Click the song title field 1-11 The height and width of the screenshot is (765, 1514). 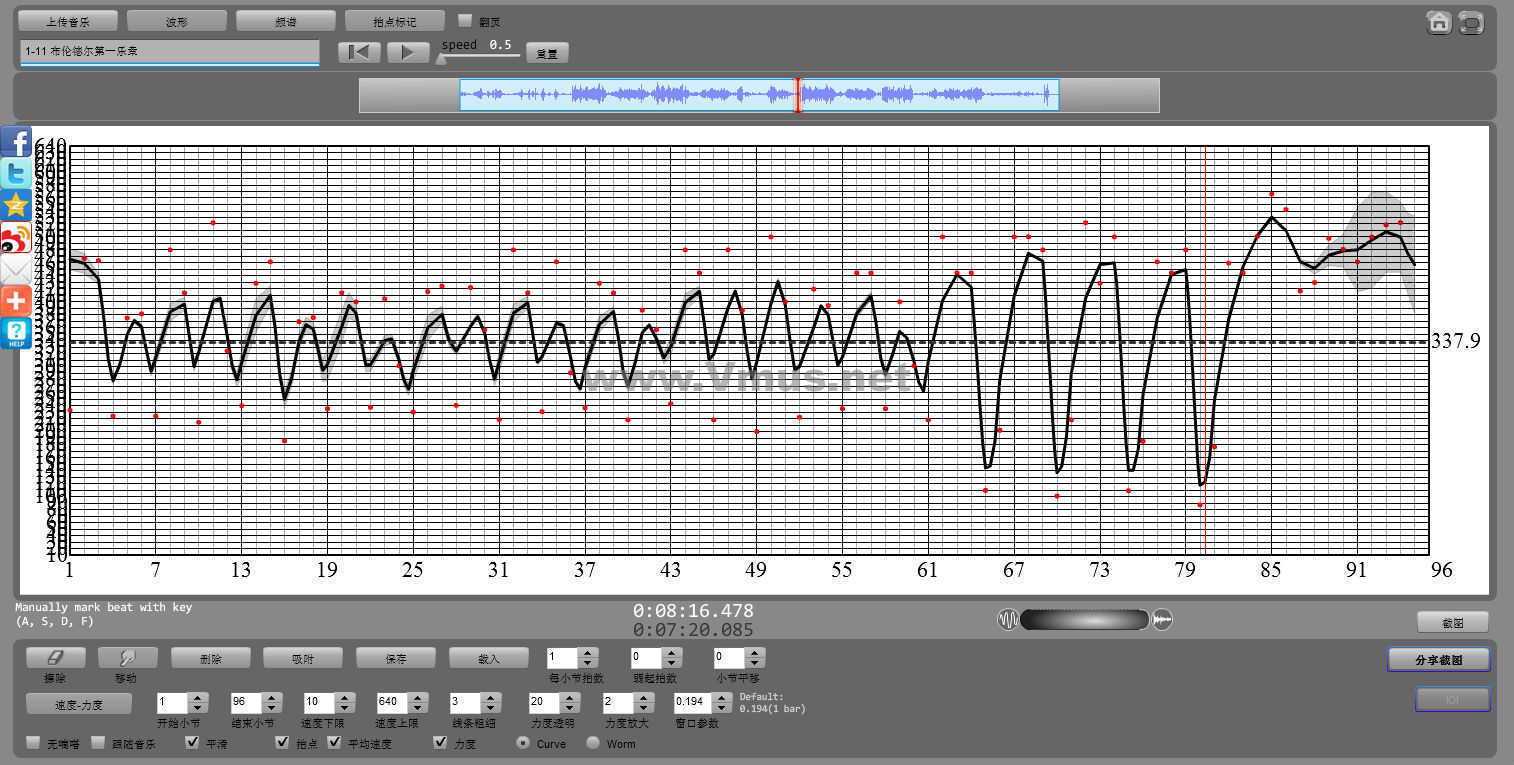coord(169,52)
